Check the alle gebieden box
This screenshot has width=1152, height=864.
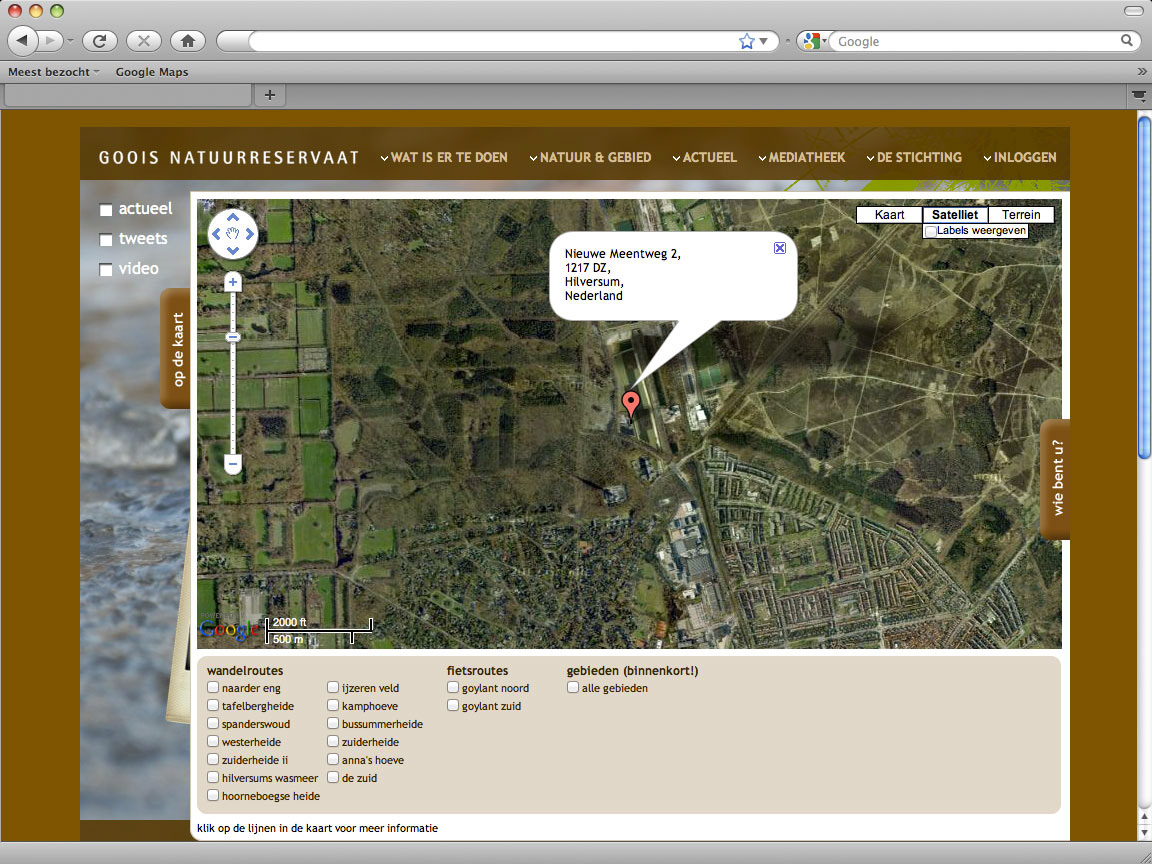pyautogui.click(x=573, y=688)
